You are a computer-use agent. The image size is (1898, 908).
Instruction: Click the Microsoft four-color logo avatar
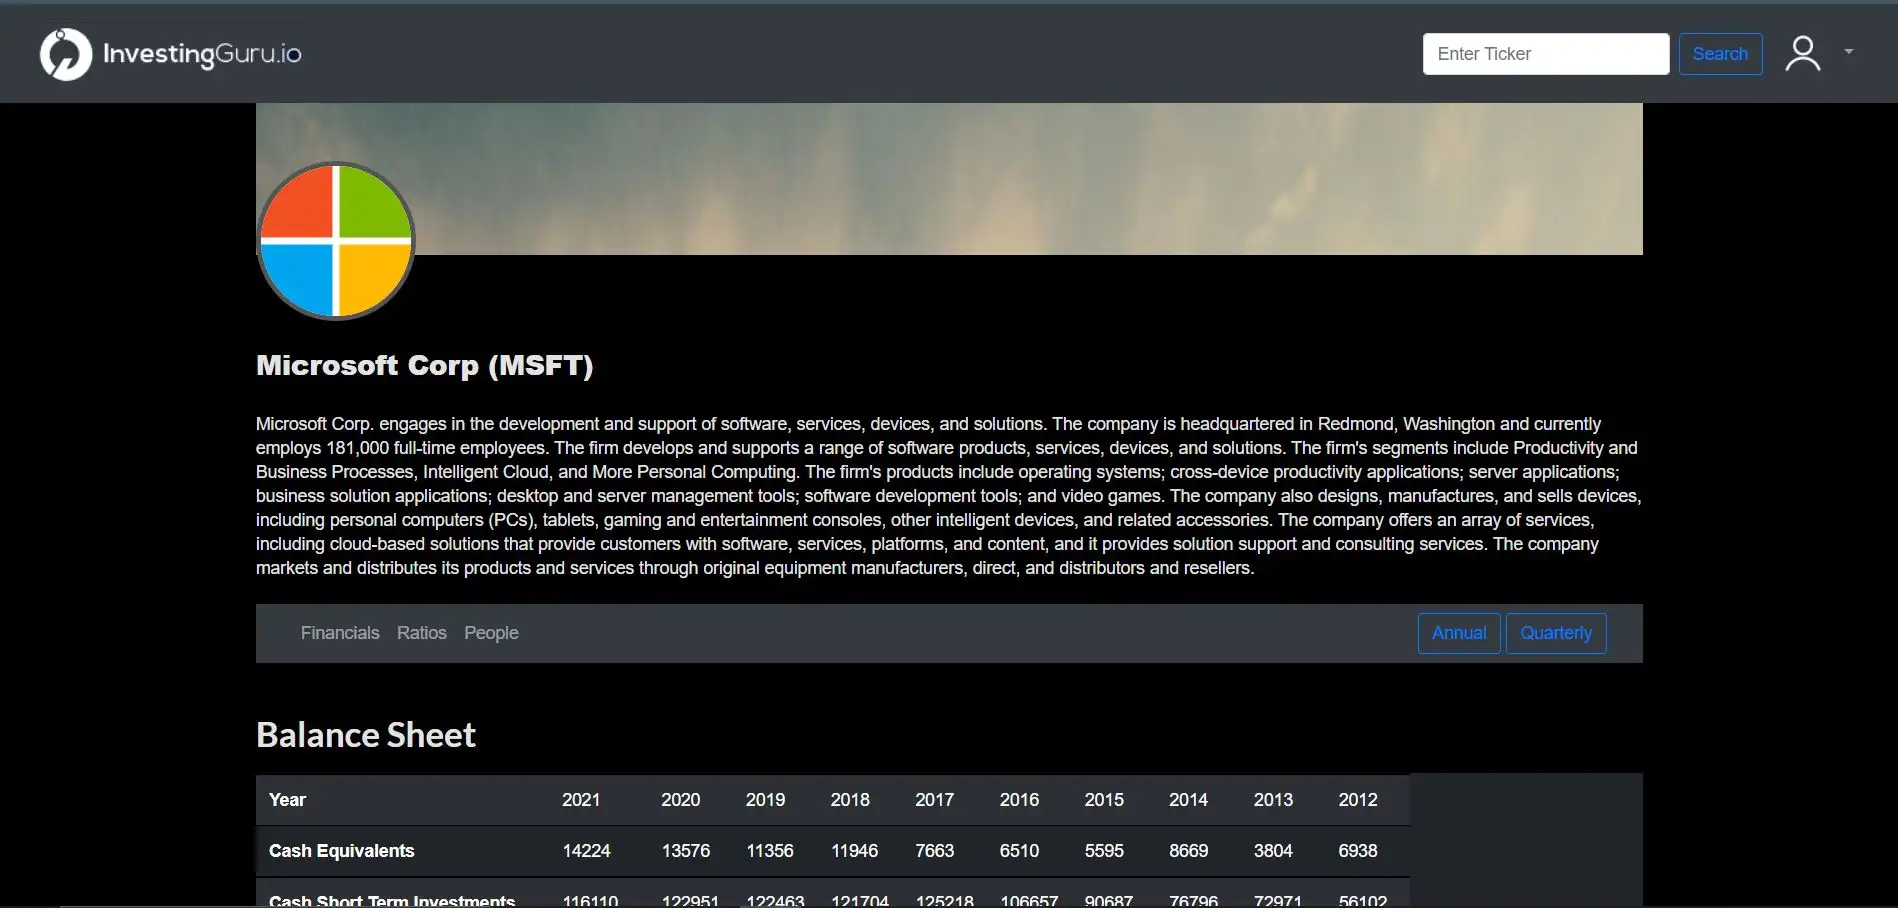coord(336,241)
